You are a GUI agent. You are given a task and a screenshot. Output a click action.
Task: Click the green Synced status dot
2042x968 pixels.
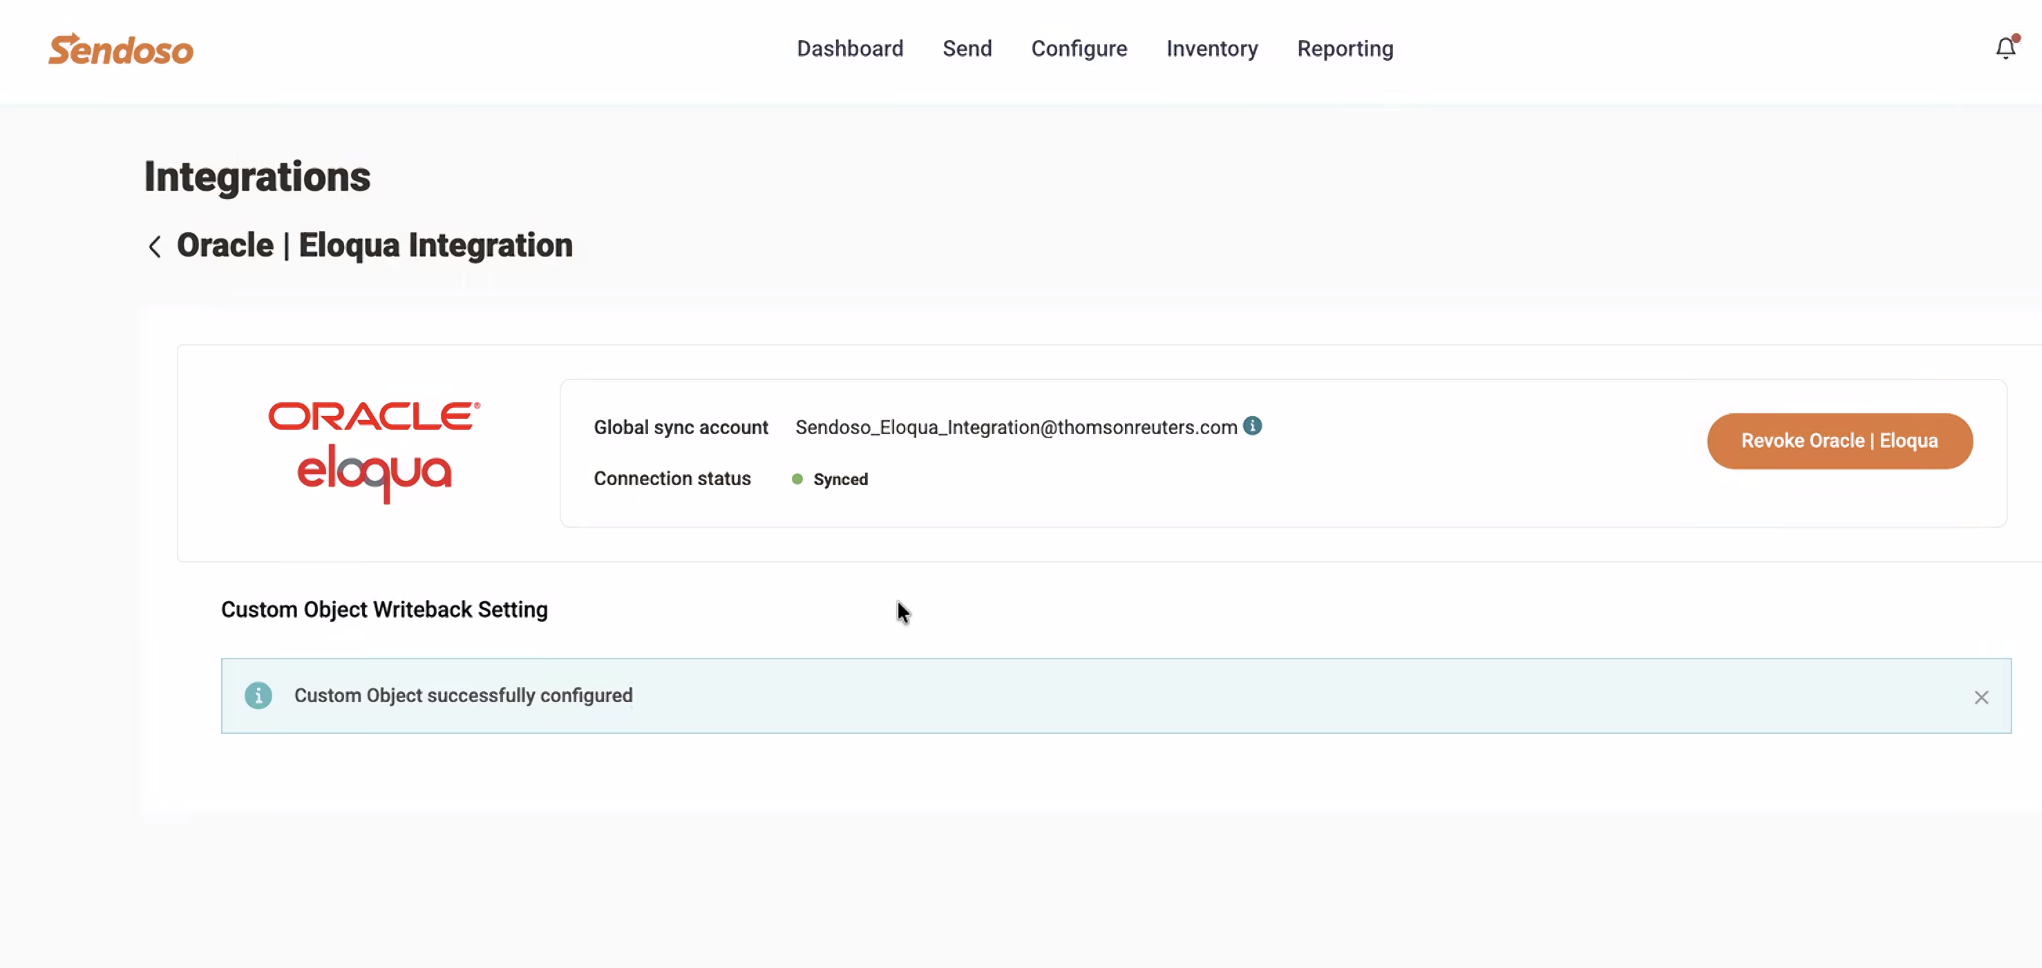tap(797, 479)
